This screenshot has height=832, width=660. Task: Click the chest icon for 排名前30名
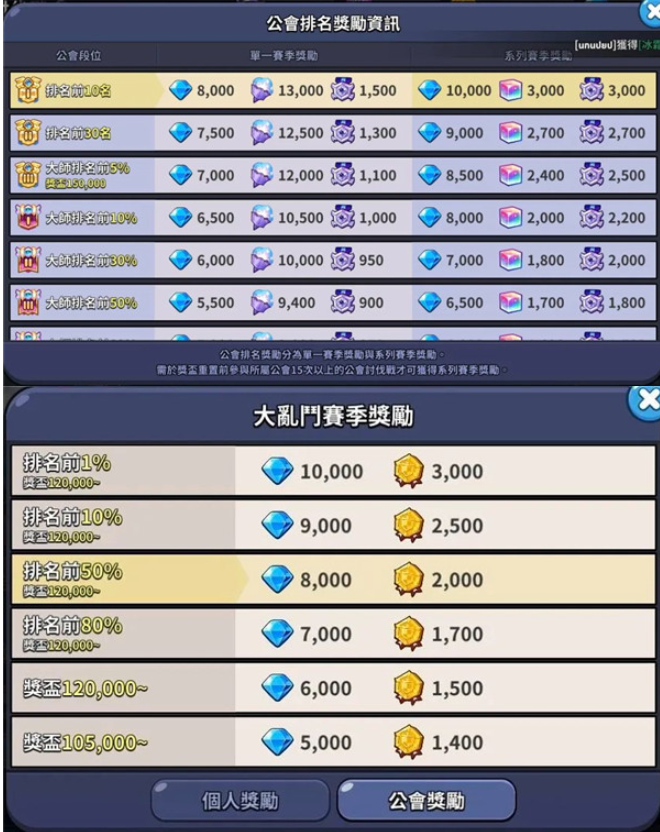point(27,133)
